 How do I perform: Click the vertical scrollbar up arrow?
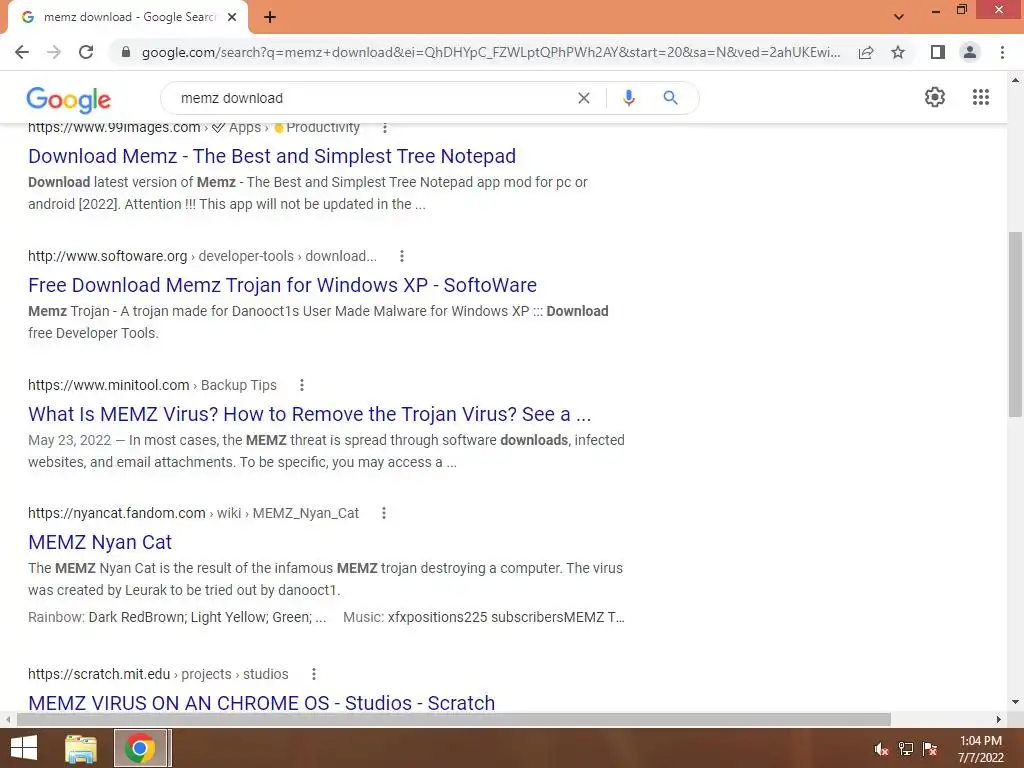tap(1015, 80)
